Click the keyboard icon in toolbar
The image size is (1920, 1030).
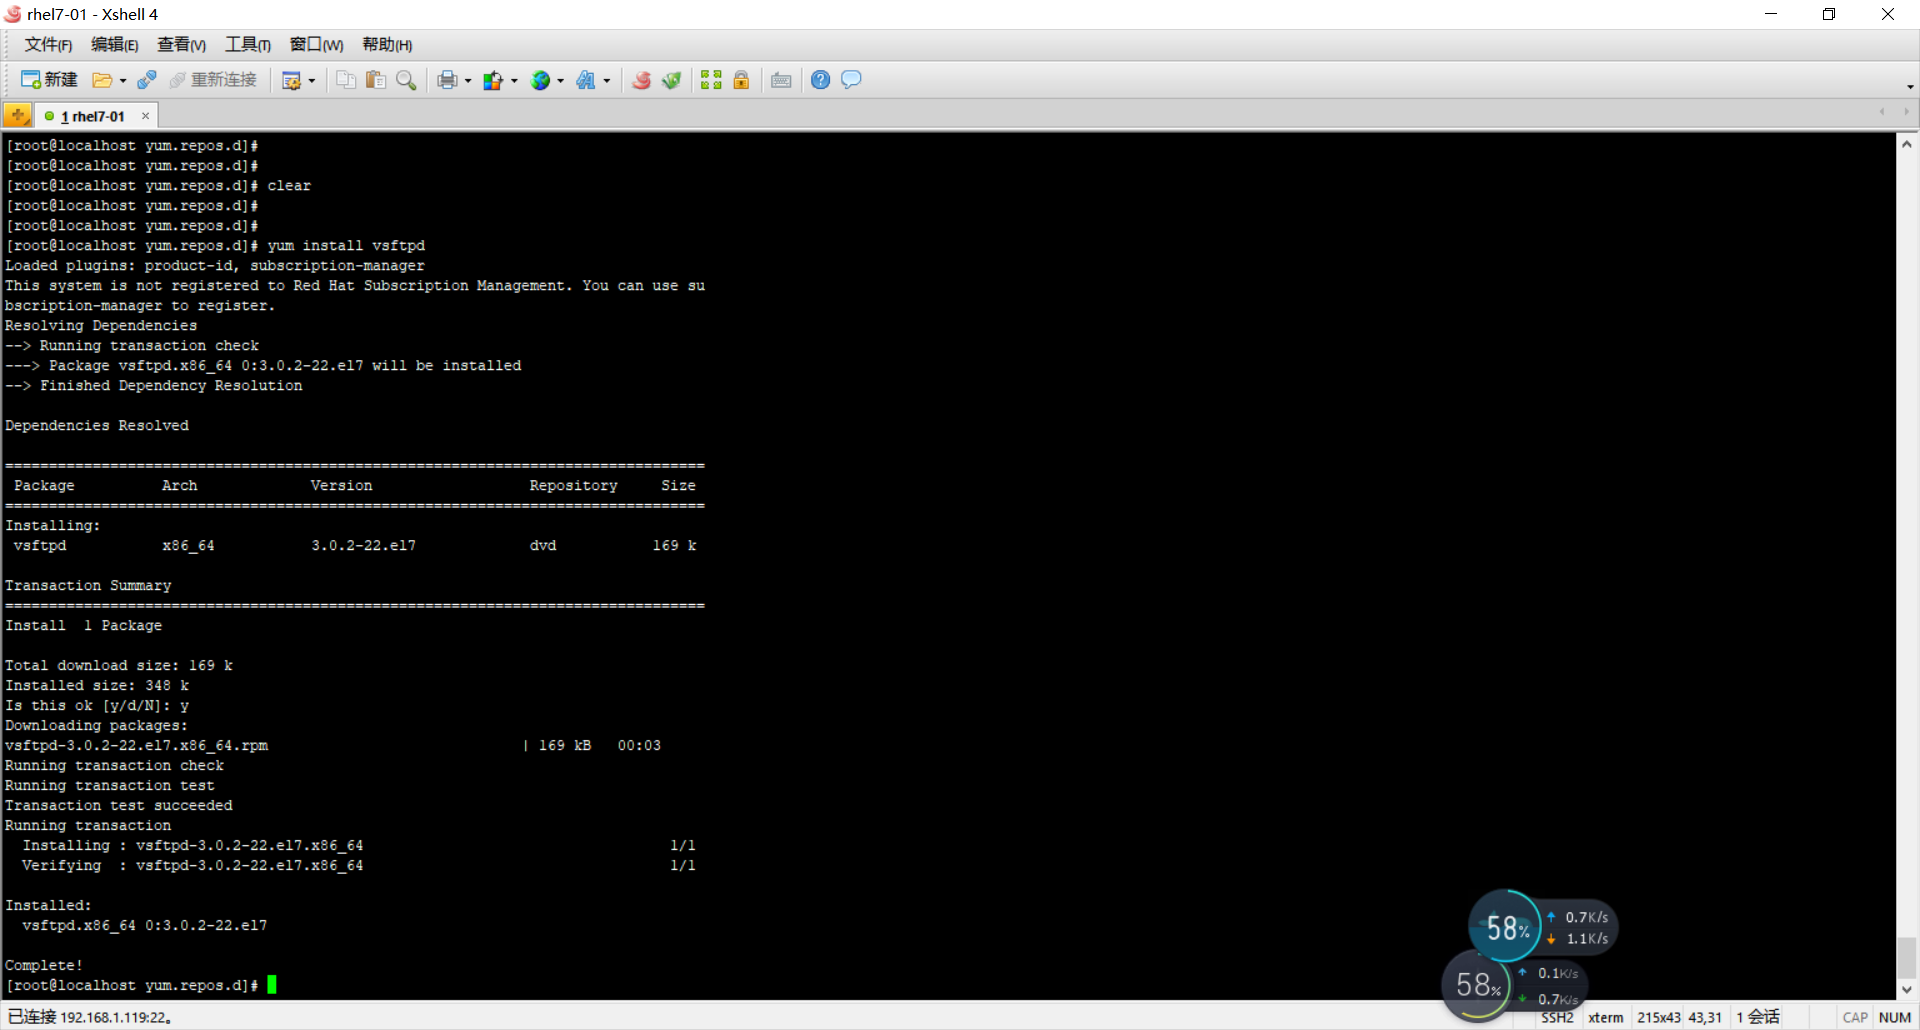coord(781,80)
